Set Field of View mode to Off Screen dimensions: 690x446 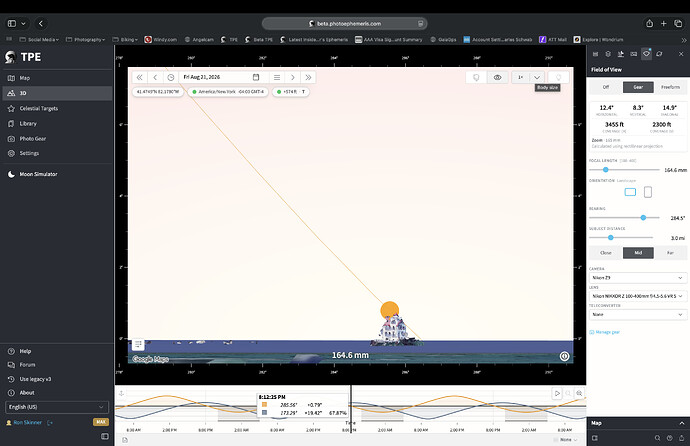(606, 87)
